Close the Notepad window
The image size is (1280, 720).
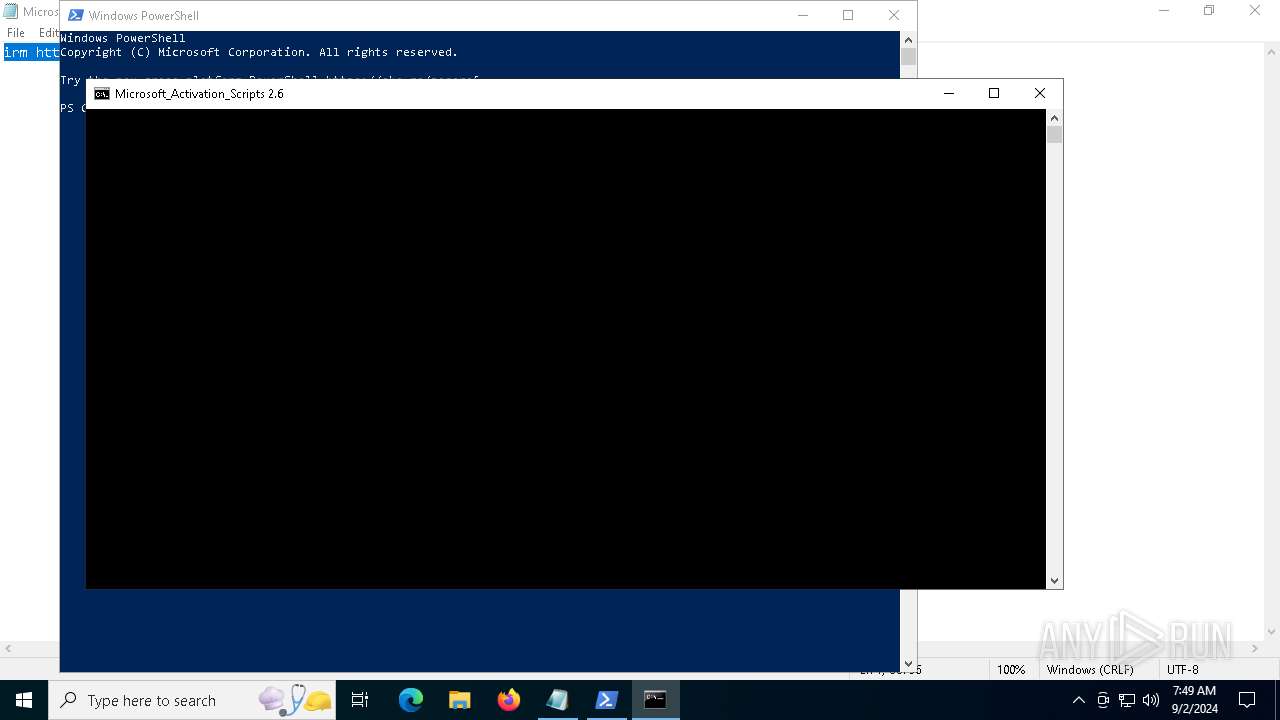pyautogui.click(x=1255, y=11)
